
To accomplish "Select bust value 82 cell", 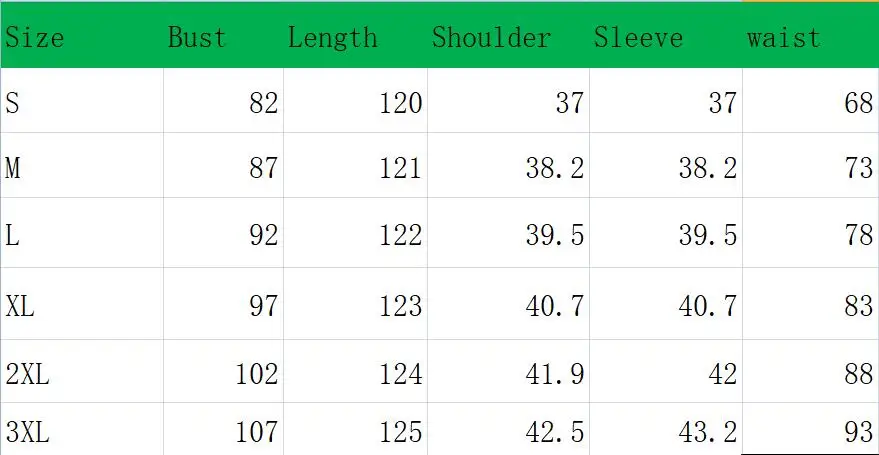I will (224, 101).
